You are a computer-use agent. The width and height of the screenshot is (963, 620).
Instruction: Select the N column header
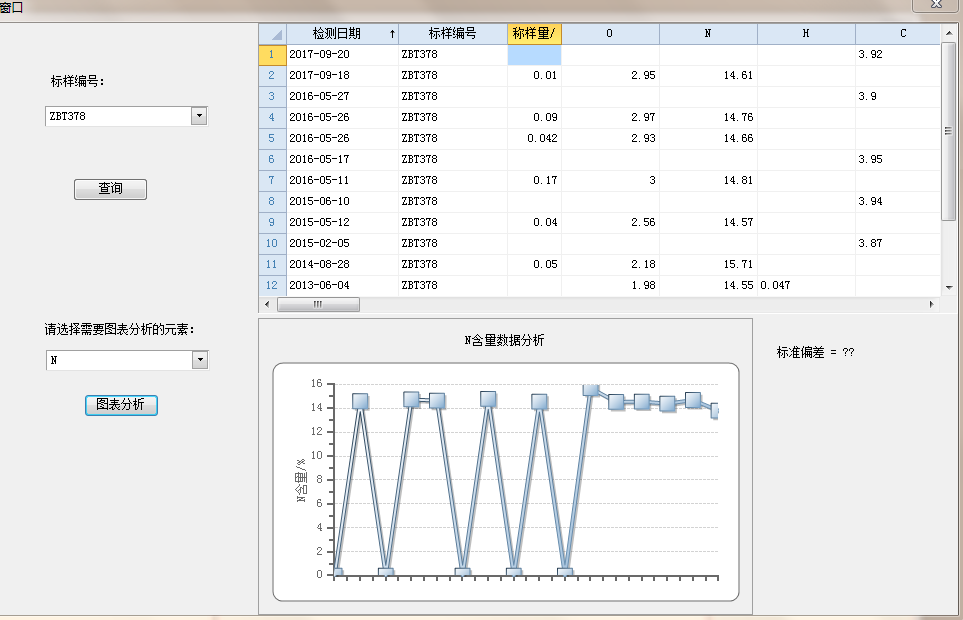click(x=708, y=34)
